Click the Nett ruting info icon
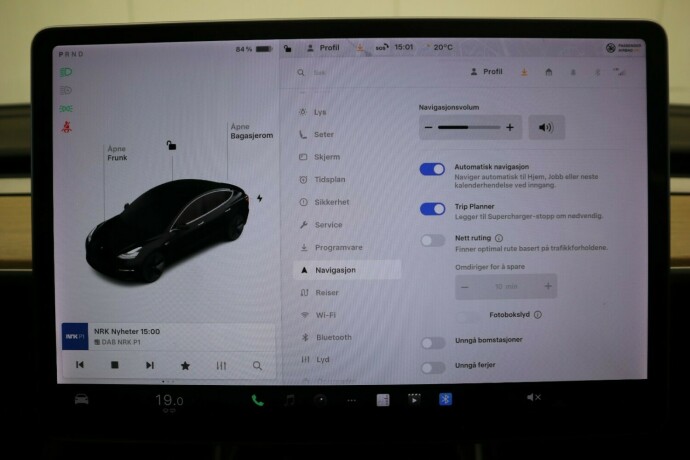Viewport: 690px width, 460px height. [x=499, y=238]
